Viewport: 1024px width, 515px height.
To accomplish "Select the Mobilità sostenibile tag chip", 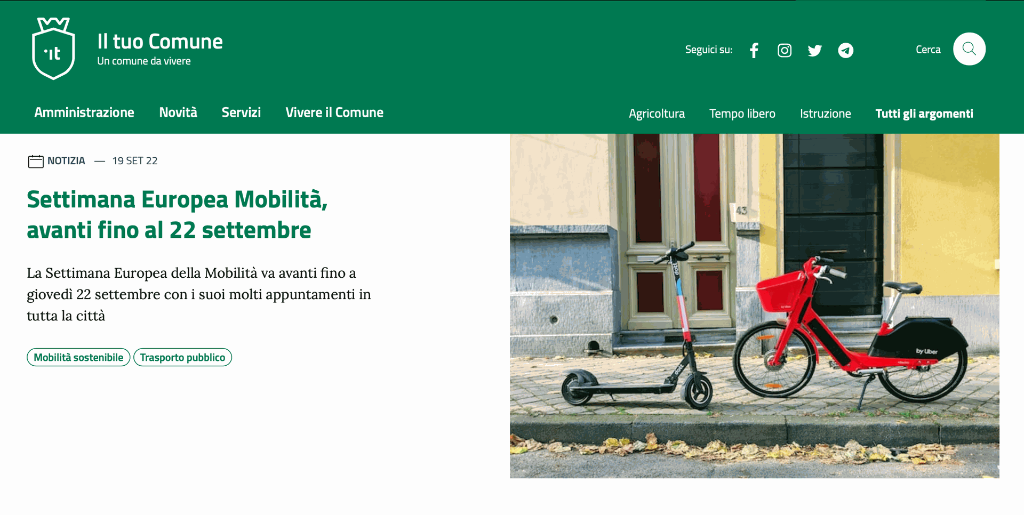I will 78,358.
